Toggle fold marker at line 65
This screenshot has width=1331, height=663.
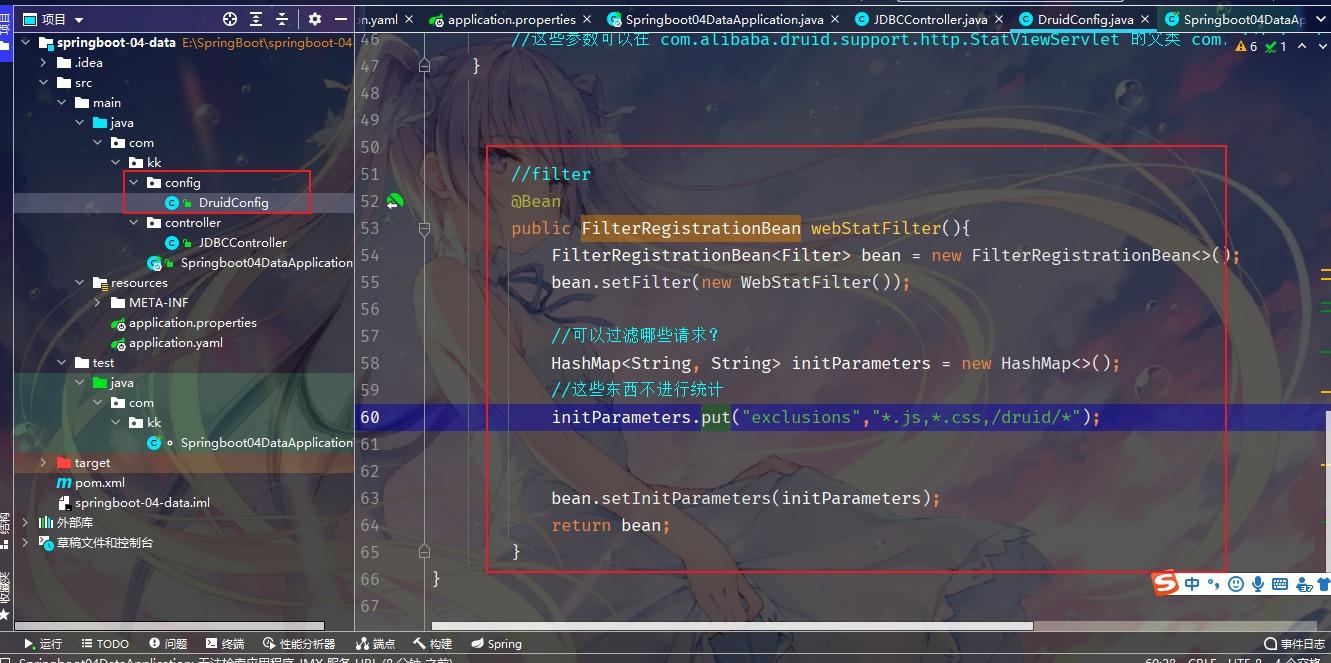(424, 552)
